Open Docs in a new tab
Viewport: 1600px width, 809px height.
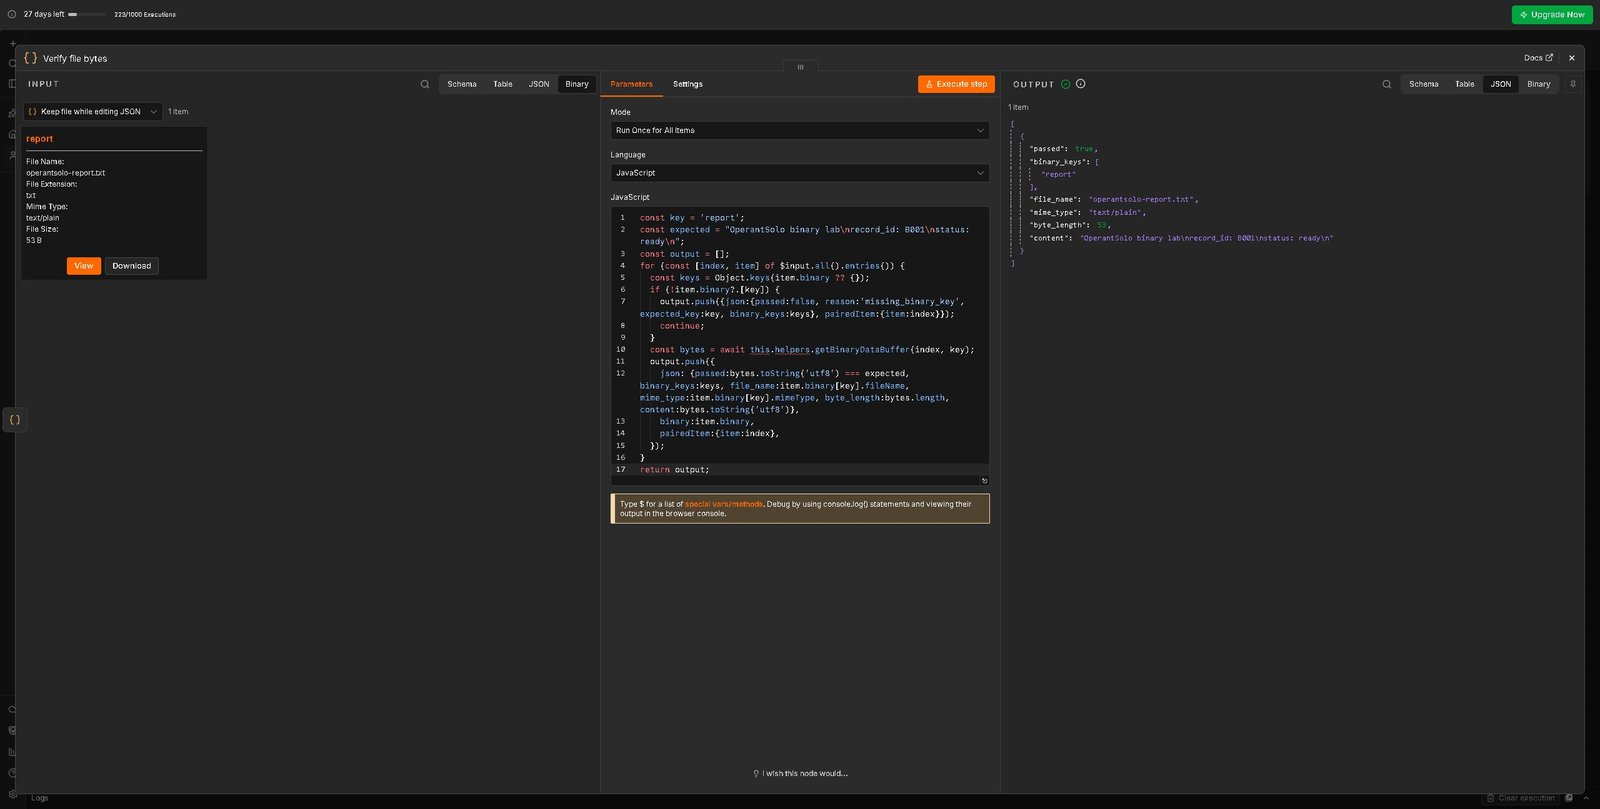[x=1538, y=58]
